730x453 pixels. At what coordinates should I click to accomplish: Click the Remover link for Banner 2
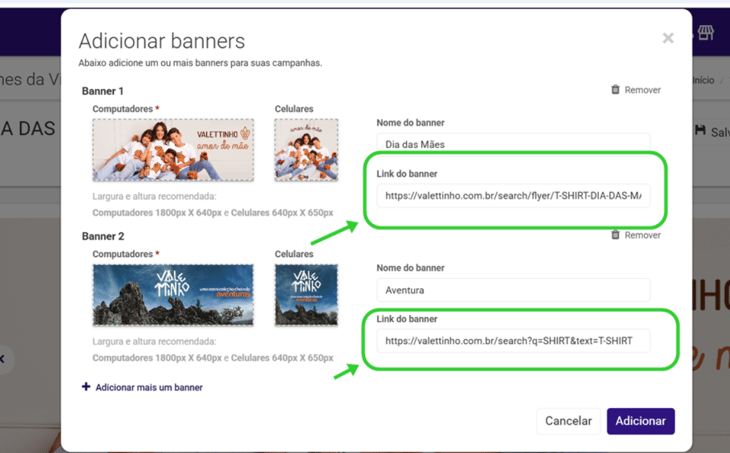pyautogui.click(x=642, y=235)
